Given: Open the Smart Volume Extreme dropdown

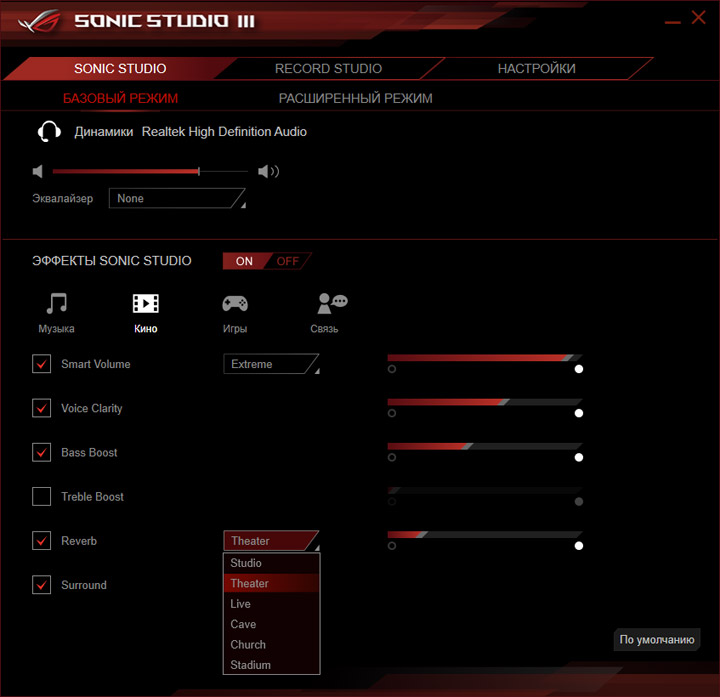Looking at the screenshot, I should 271,364.
